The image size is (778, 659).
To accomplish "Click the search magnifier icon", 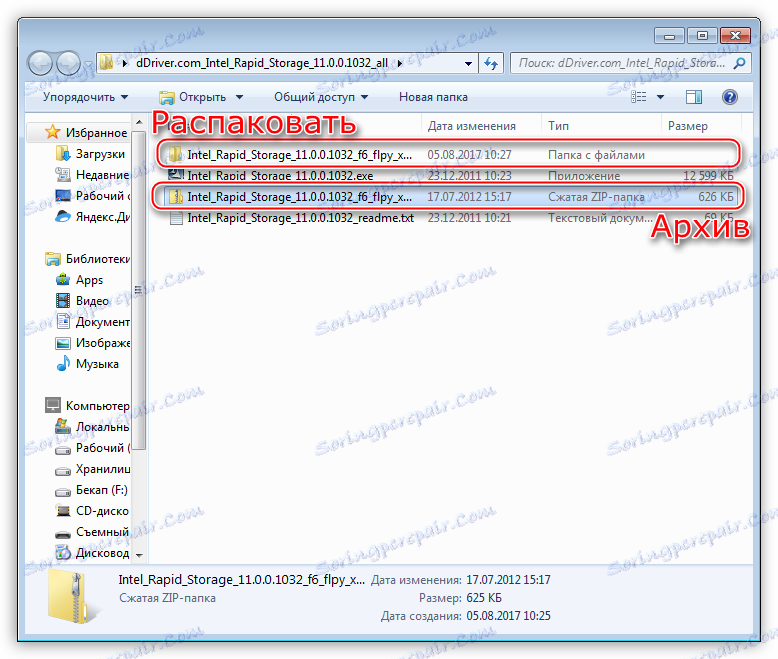I will [739, 63].
